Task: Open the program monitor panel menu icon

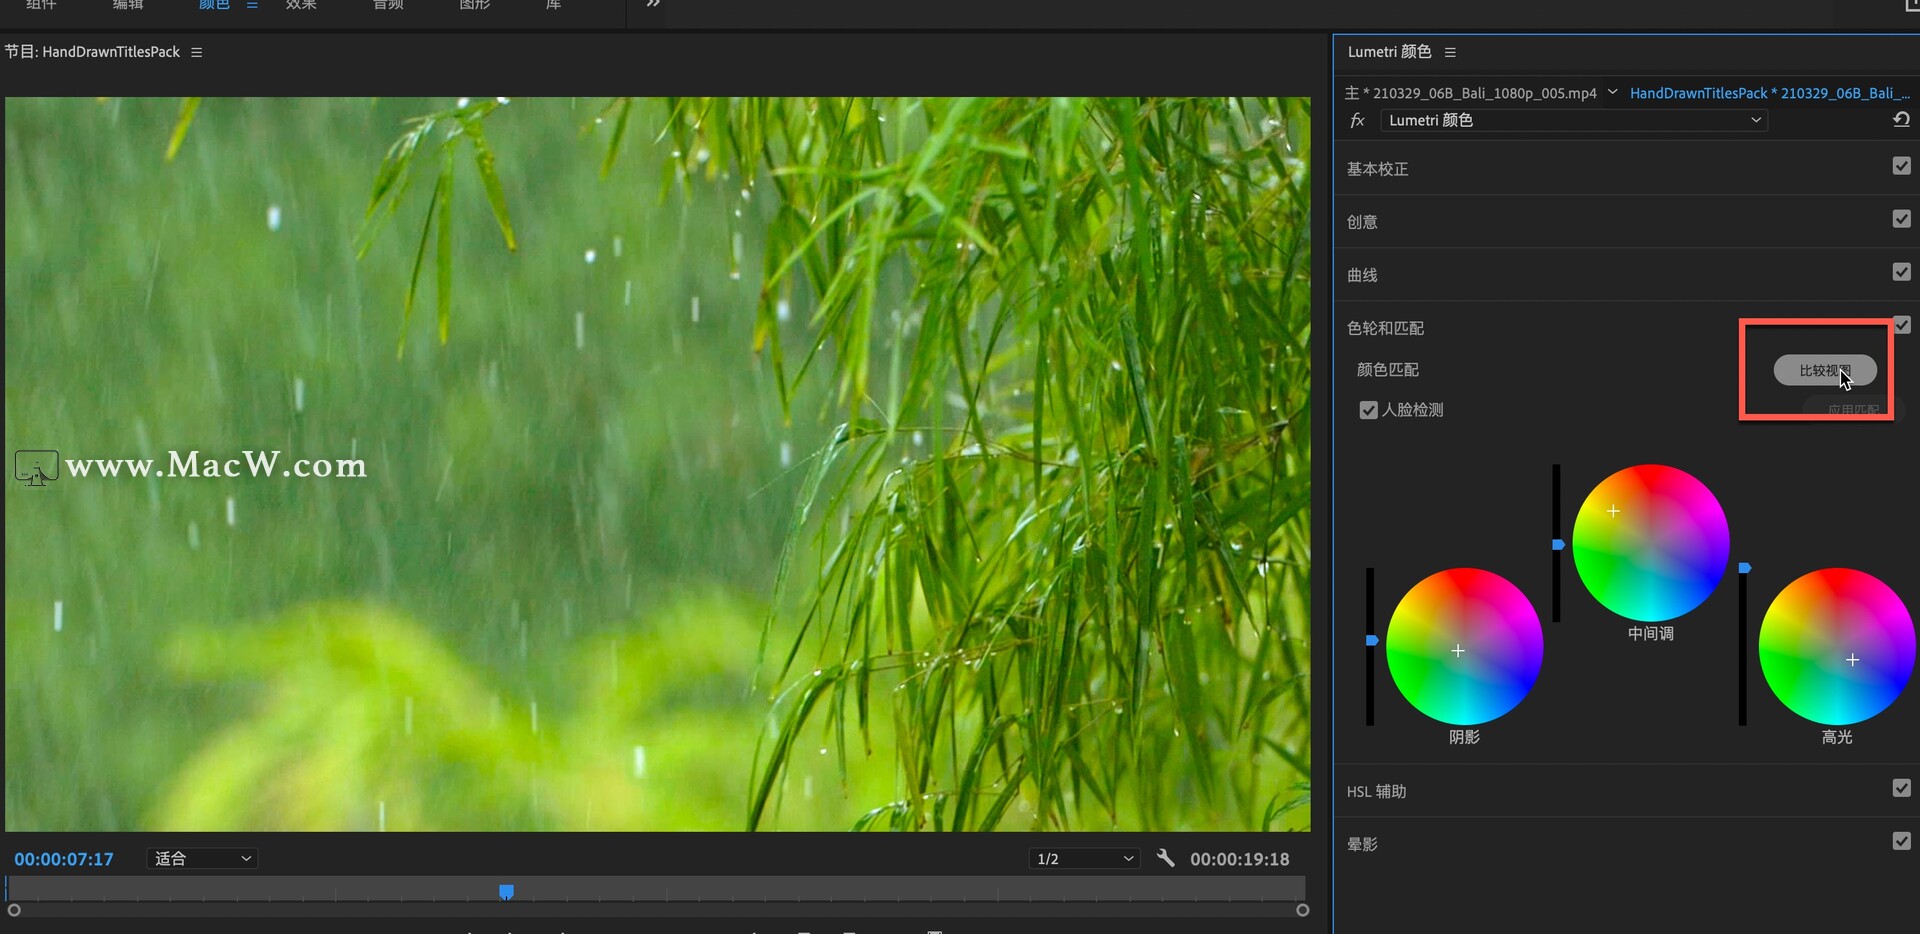Action: pyautogui.click(x=197, y=52)
